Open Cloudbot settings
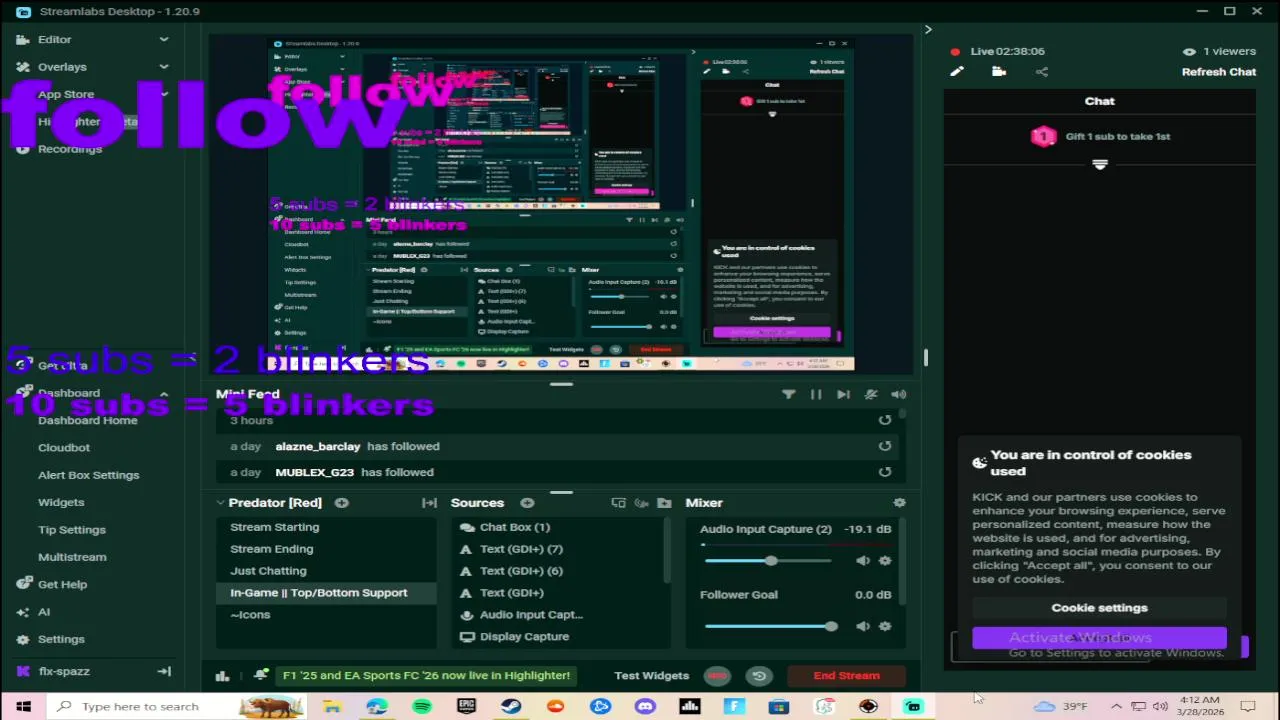The height and width of the screenshot is (720, 1280). pos(64,448)
